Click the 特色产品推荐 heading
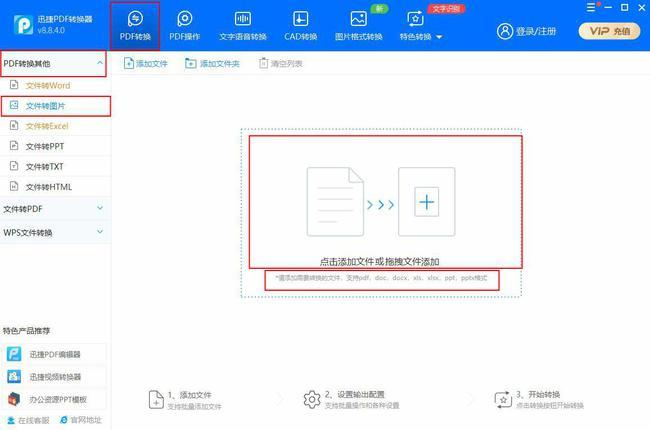Image resolution: width=650 pixels, height=430 pixels. (27, 331)
